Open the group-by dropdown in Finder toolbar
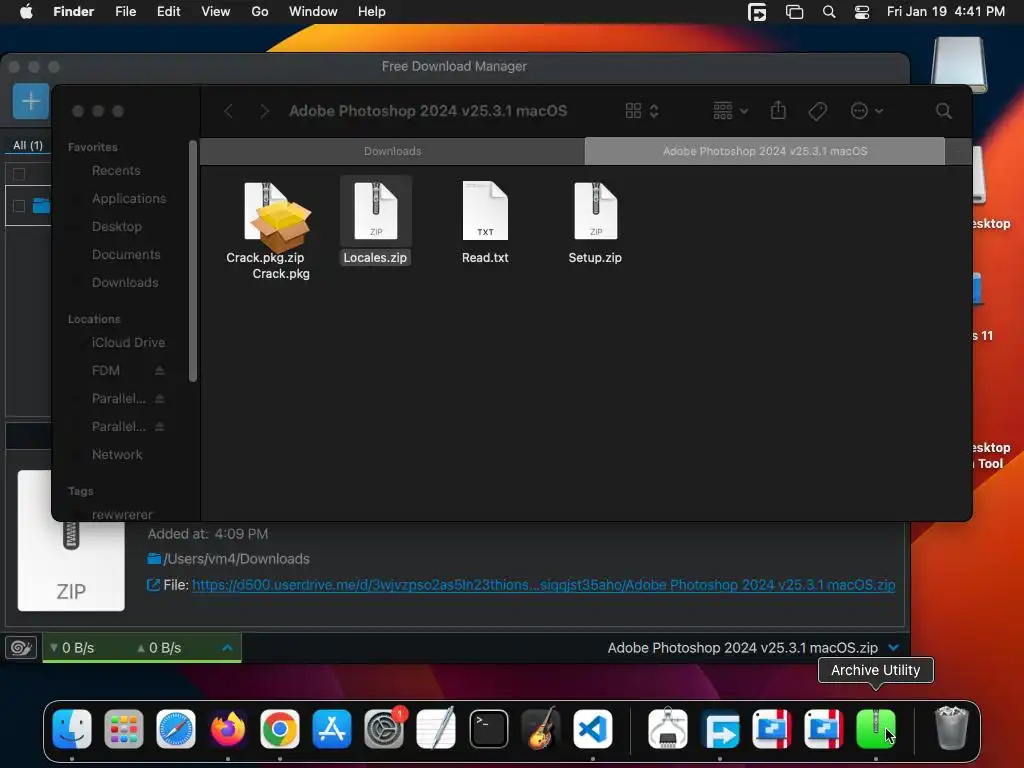Screen dimensions: 1024x768 tap(730, 111)
